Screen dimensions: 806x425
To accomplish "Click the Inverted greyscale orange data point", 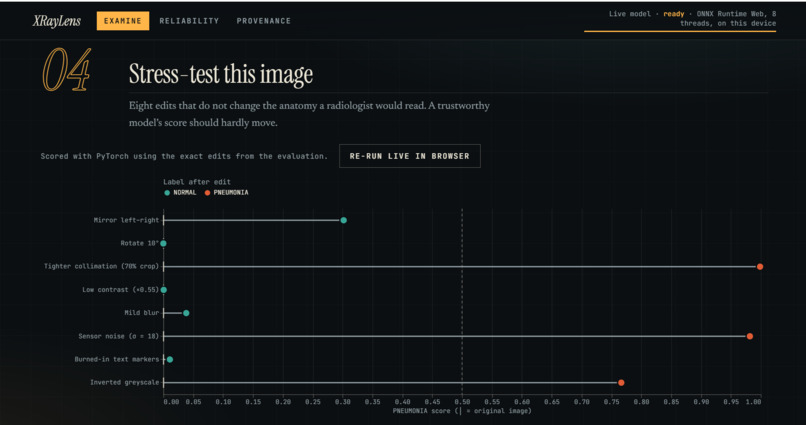I will tap(621, 382).
